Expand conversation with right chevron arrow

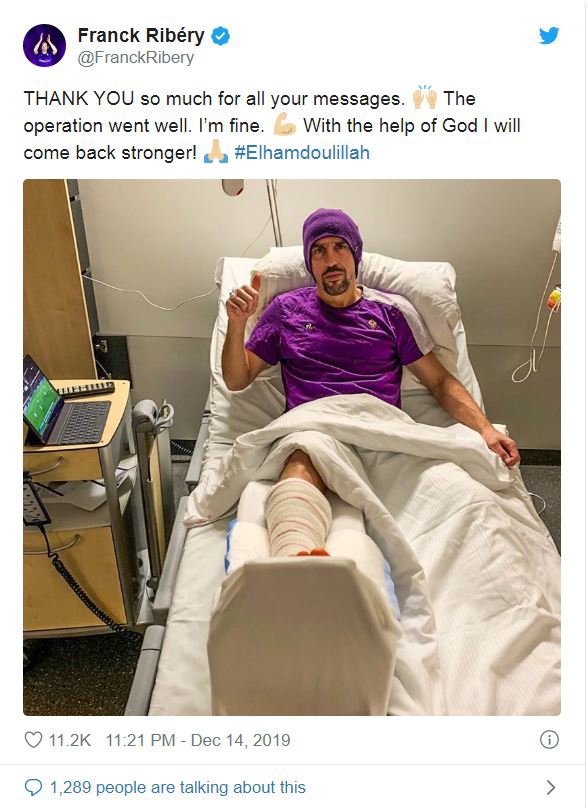point(550,787)
